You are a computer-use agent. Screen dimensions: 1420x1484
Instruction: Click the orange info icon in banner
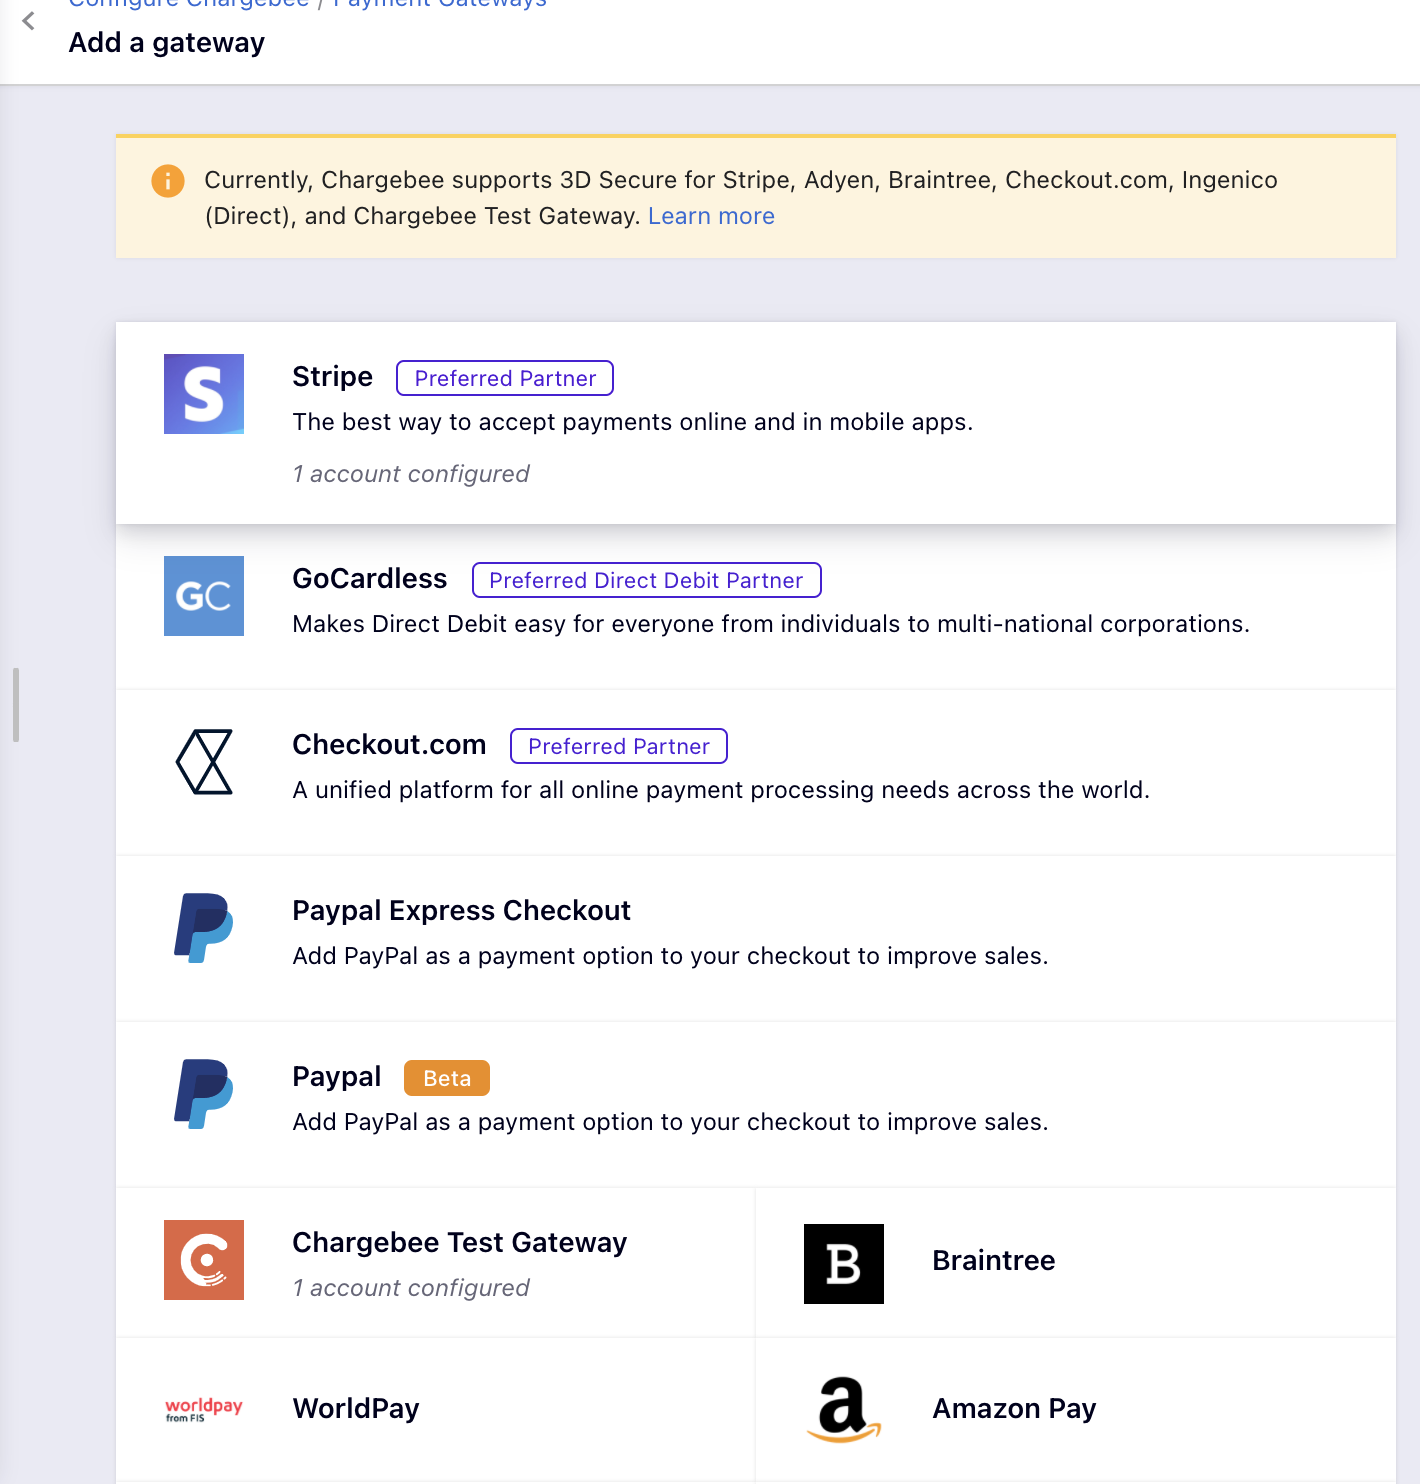pyautogui.click(x=168, y=181)
